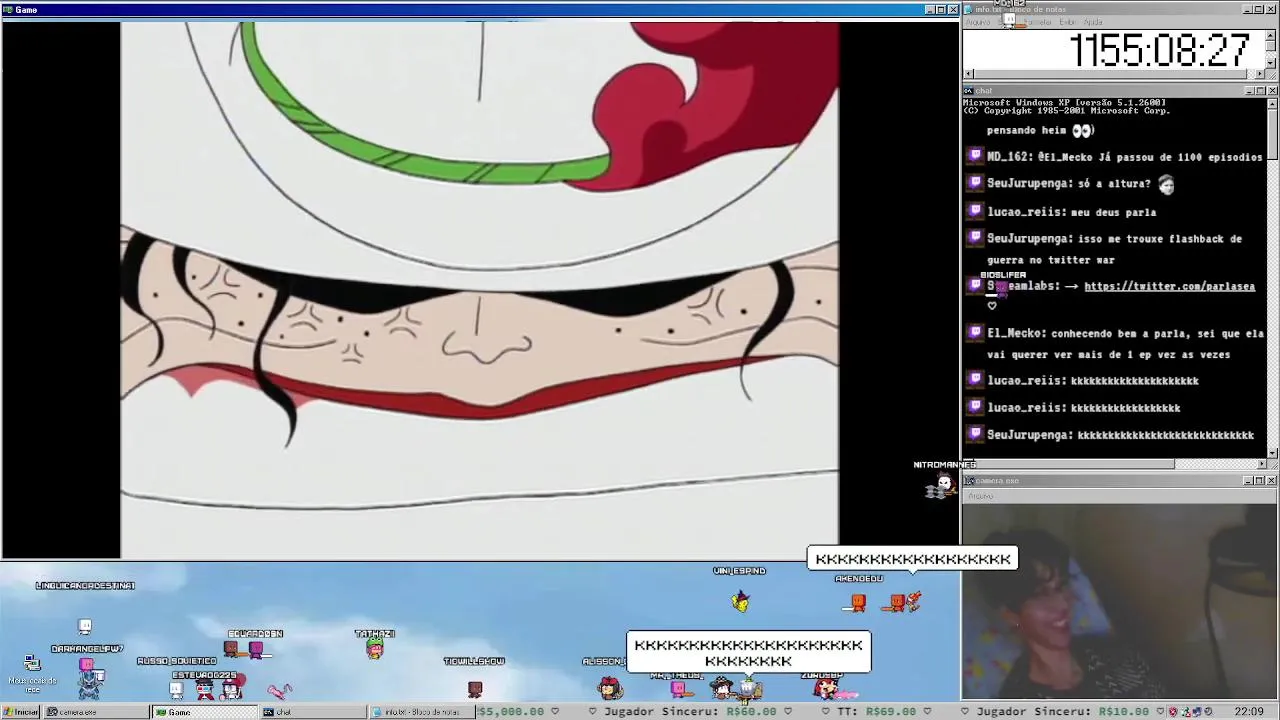Open Exibir menu in Bloco de notas
The image size is (1280, 720).
pyautogui.click(x=1067, y=22)
